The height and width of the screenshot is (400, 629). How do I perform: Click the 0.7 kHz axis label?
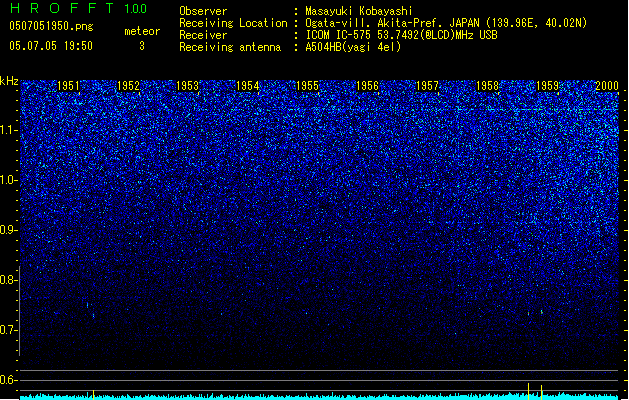coord(8,330)
